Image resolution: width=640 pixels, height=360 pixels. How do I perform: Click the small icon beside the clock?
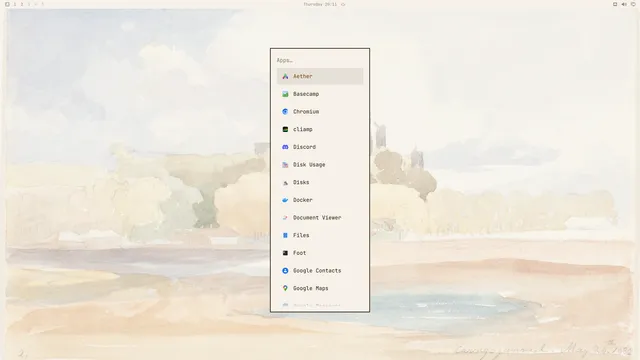coord(343,4)
